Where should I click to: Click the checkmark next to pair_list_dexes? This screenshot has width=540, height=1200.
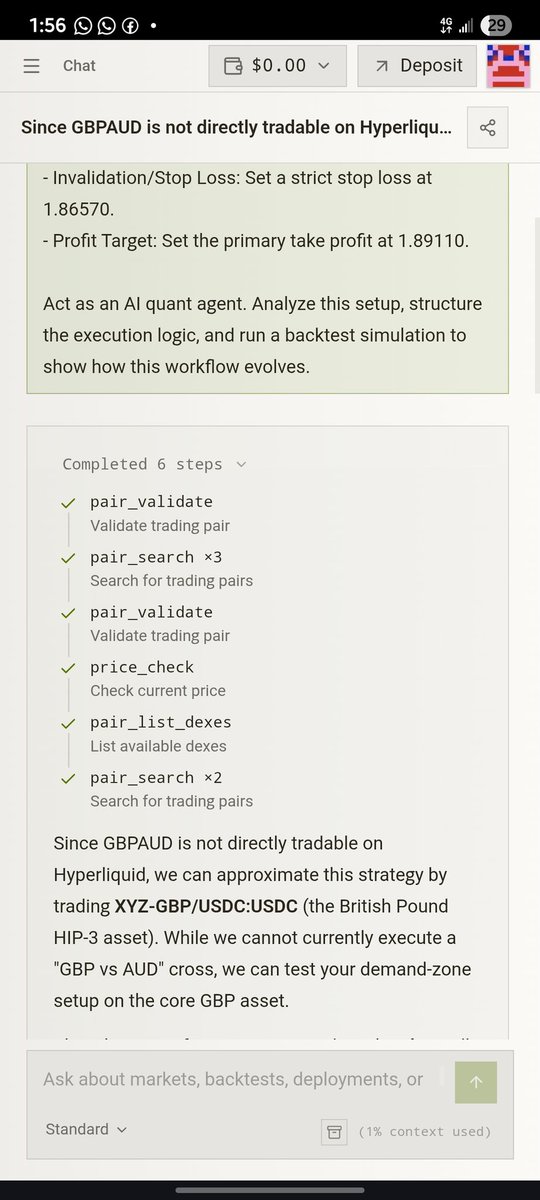[68, 723]
